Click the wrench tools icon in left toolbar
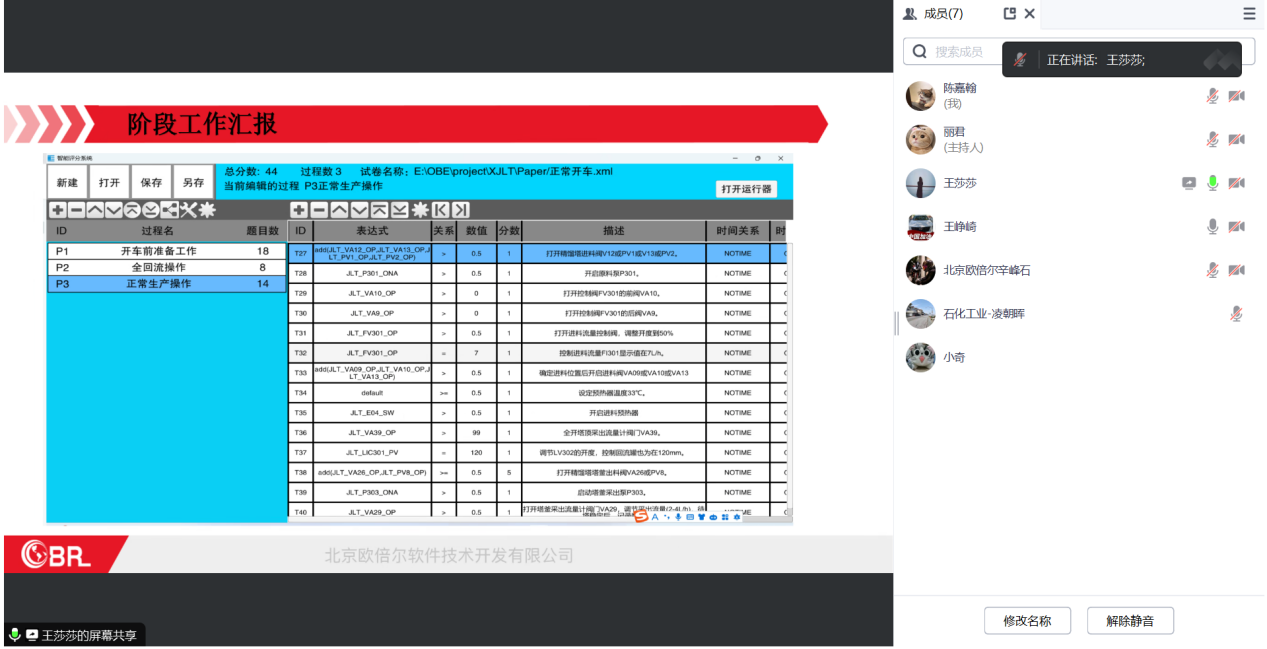The width and height of the screenshot is (1267, 649). pos(188,210)
